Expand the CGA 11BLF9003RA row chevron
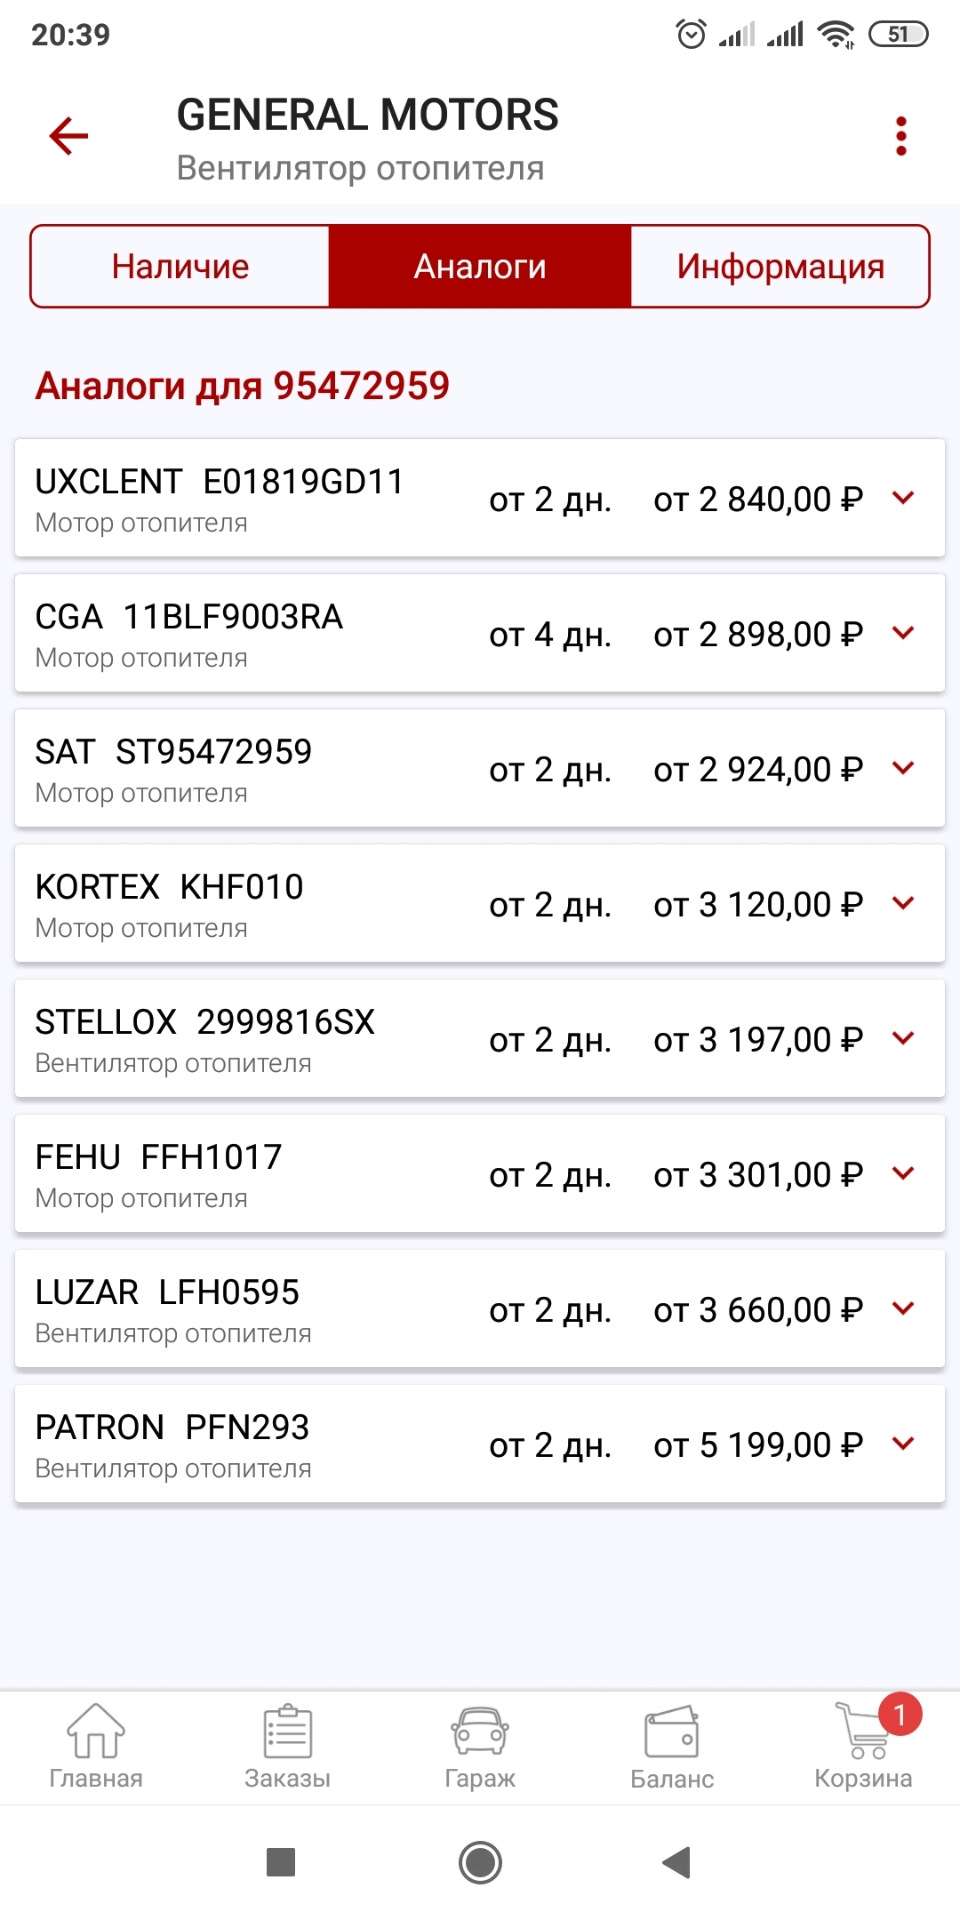This screenshot has width=960, height=1920. pos(903,633)
